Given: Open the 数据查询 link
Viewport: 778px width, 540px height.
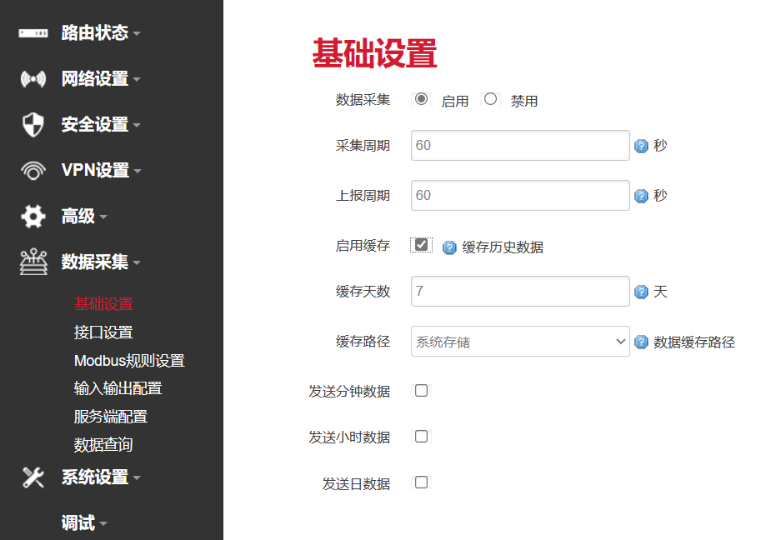Looking at the screenshot, I should tap(103, 444).
